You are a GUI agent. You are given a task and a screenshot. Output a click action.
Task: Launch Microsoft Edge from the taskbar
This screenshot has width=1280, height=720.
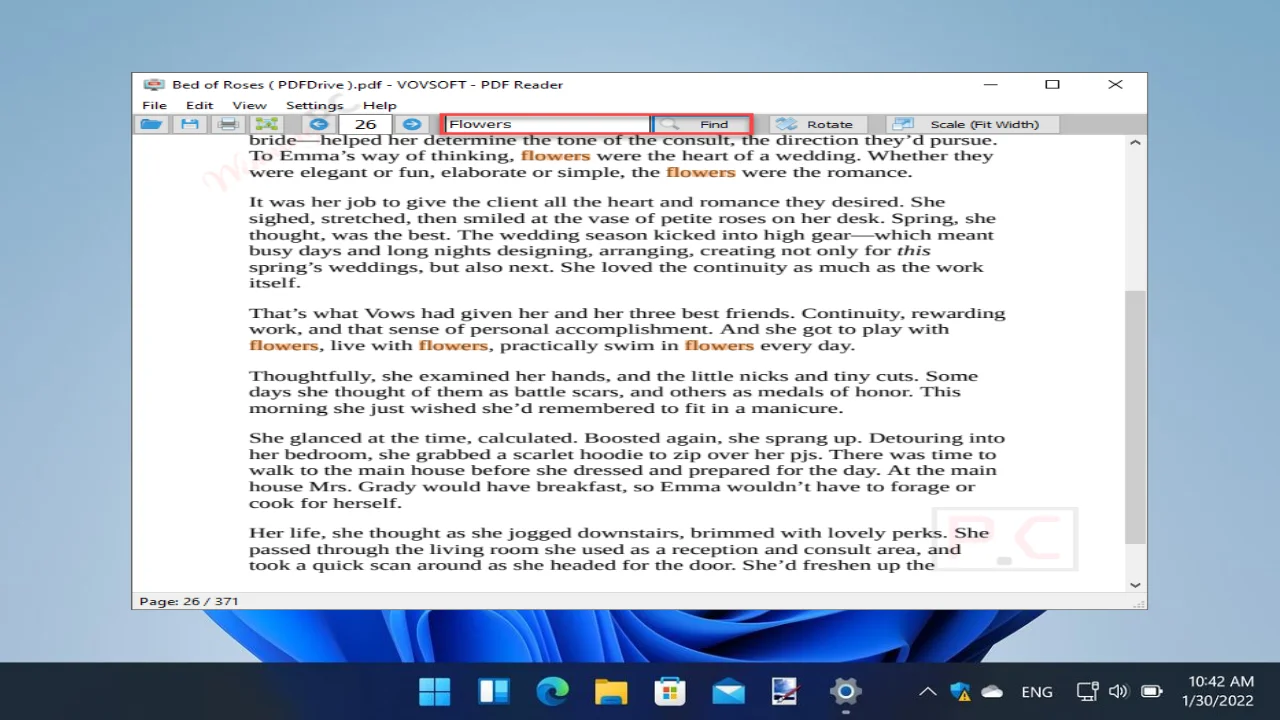tap(552, 691)
